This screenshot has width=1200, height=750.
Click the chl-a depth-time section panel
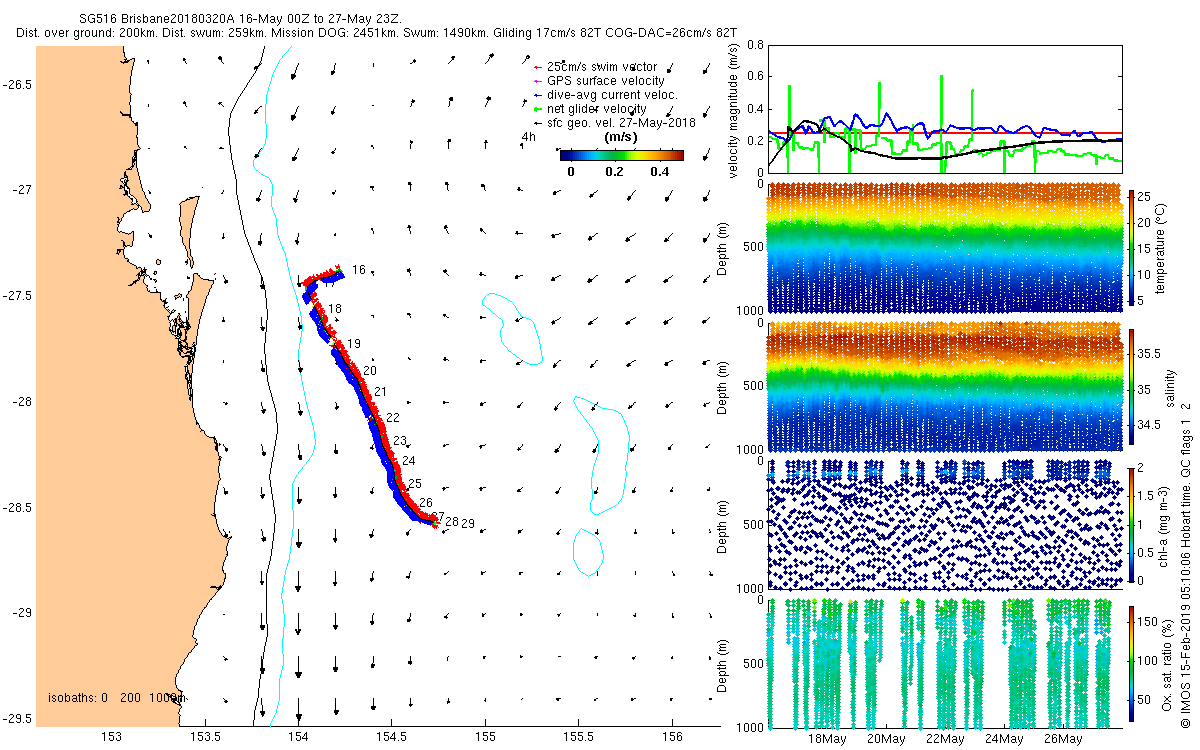[x=943, y=525]
